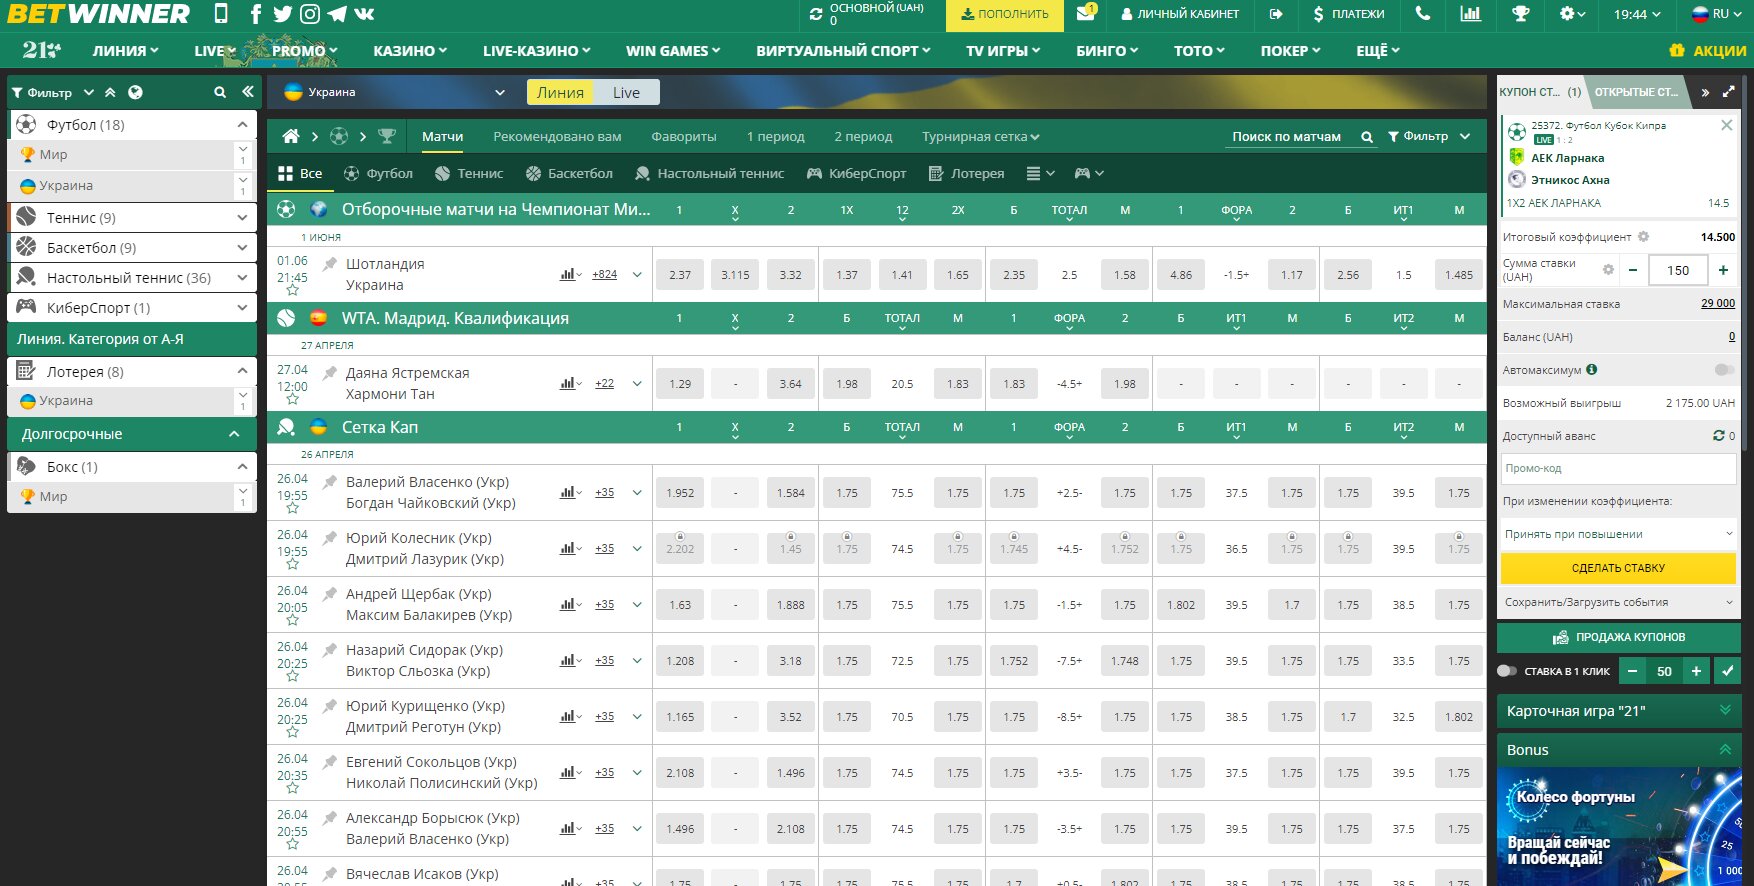This screenshot has width=1754, height=886.
Task: Click the Deposit button in header
Action: [x=1004, y=14]
